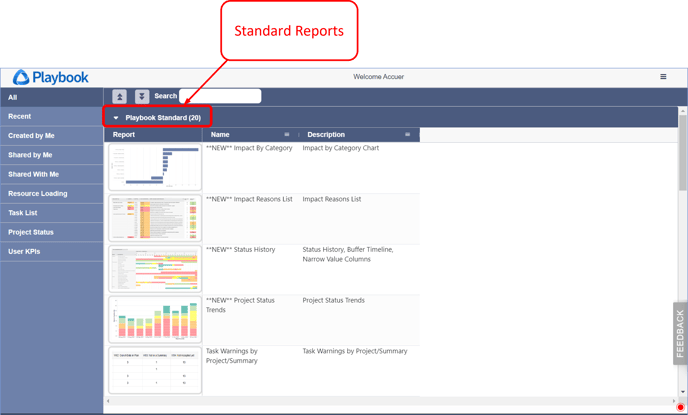Select the Task List category
Viewport: 688px width, 415px height.
(x=52, y=213)
